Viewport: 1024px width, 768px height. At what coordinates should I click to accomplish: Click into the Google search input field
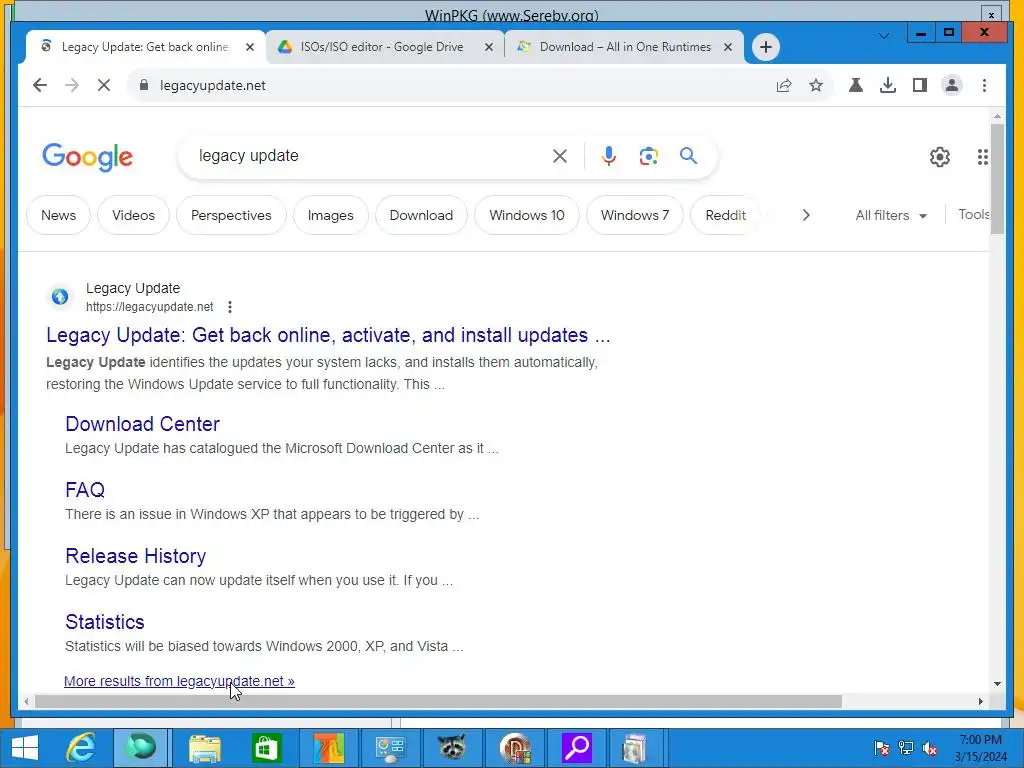pos(372,156)
